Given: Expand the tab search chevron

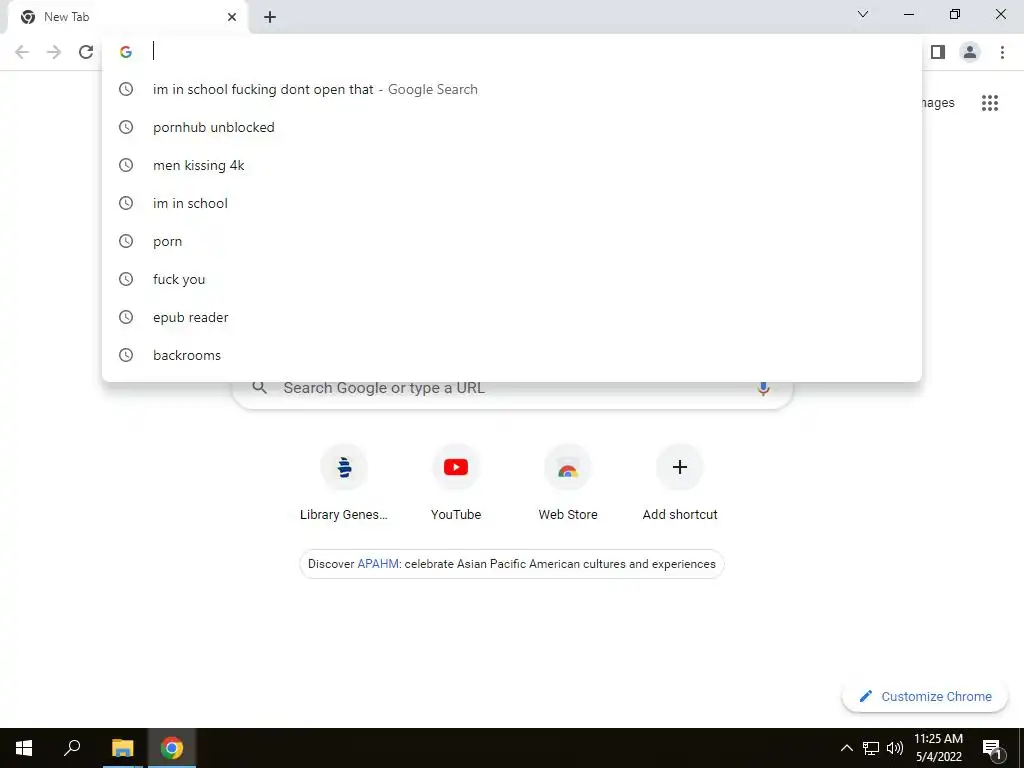Looking at the screenshot, I should pos(863,14).
